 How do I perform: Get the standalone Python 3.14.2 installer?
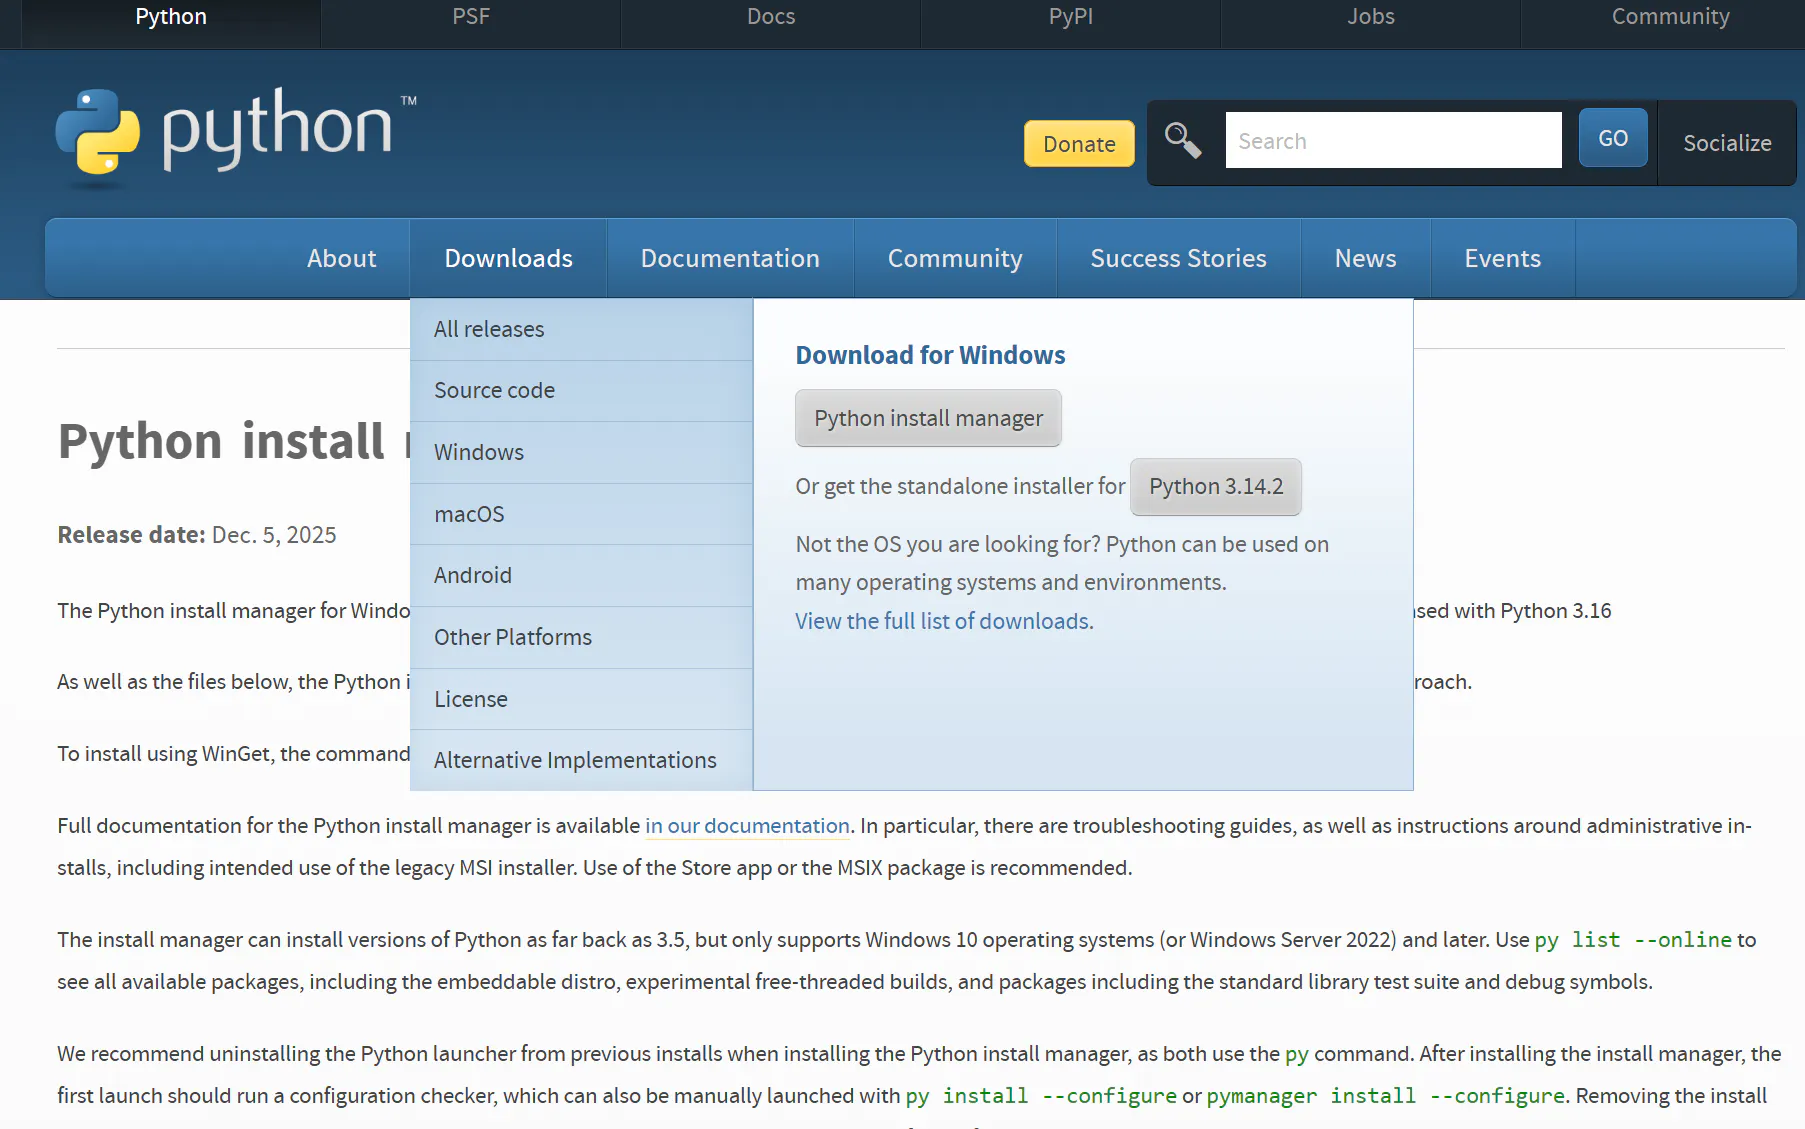(x=1215, y=487)
